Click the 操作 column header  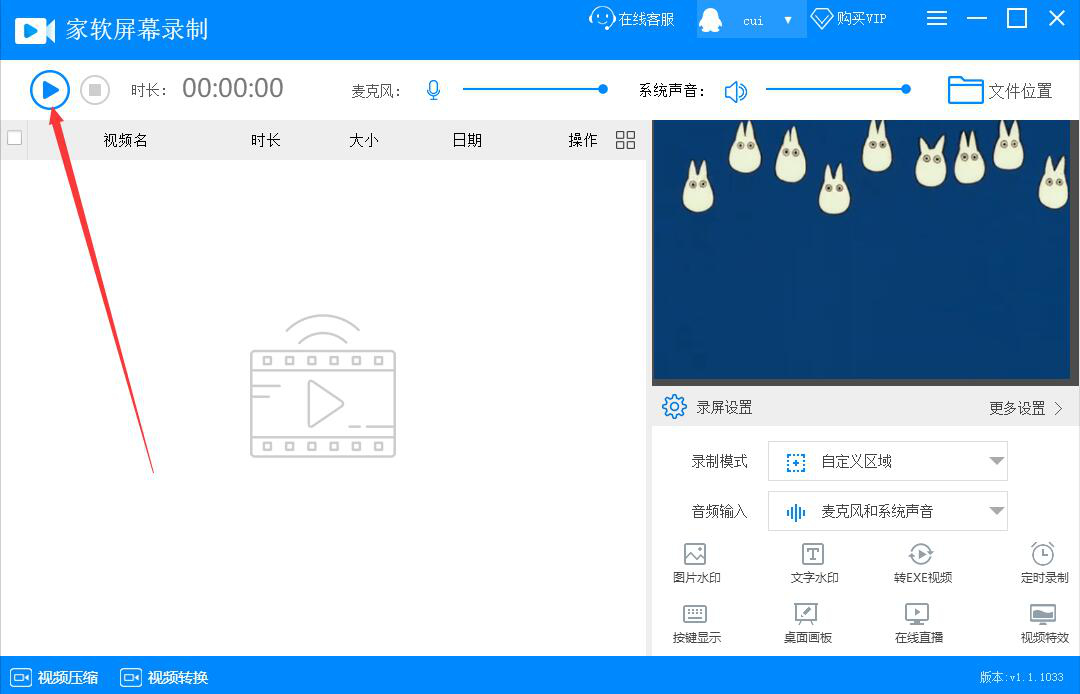click(583, 140)
